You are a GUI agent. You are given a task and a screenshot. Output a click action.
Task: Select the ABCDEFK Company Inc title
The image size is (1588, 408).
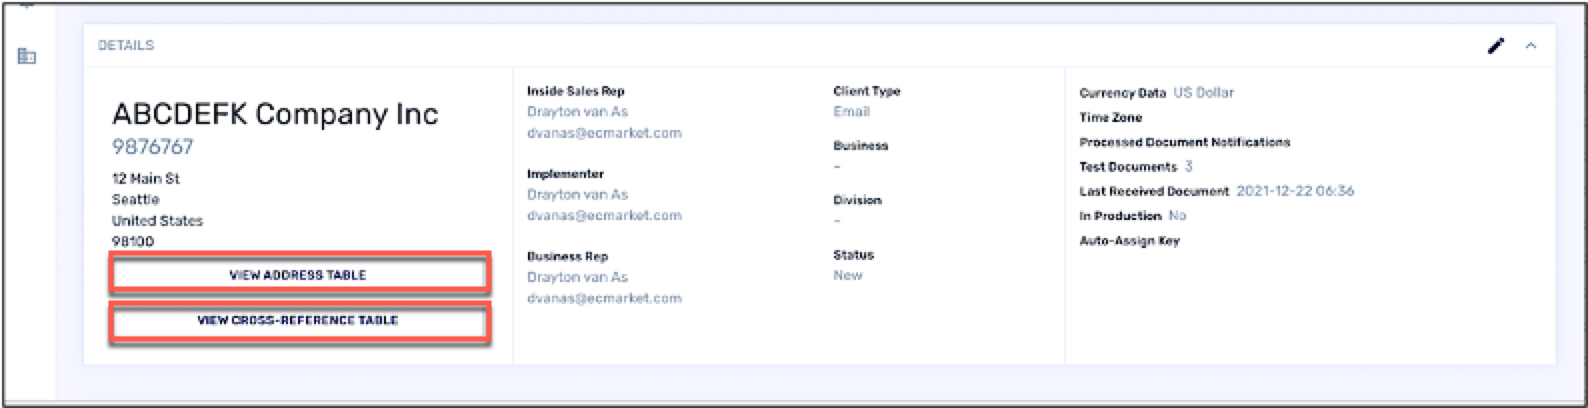point(275,113)
